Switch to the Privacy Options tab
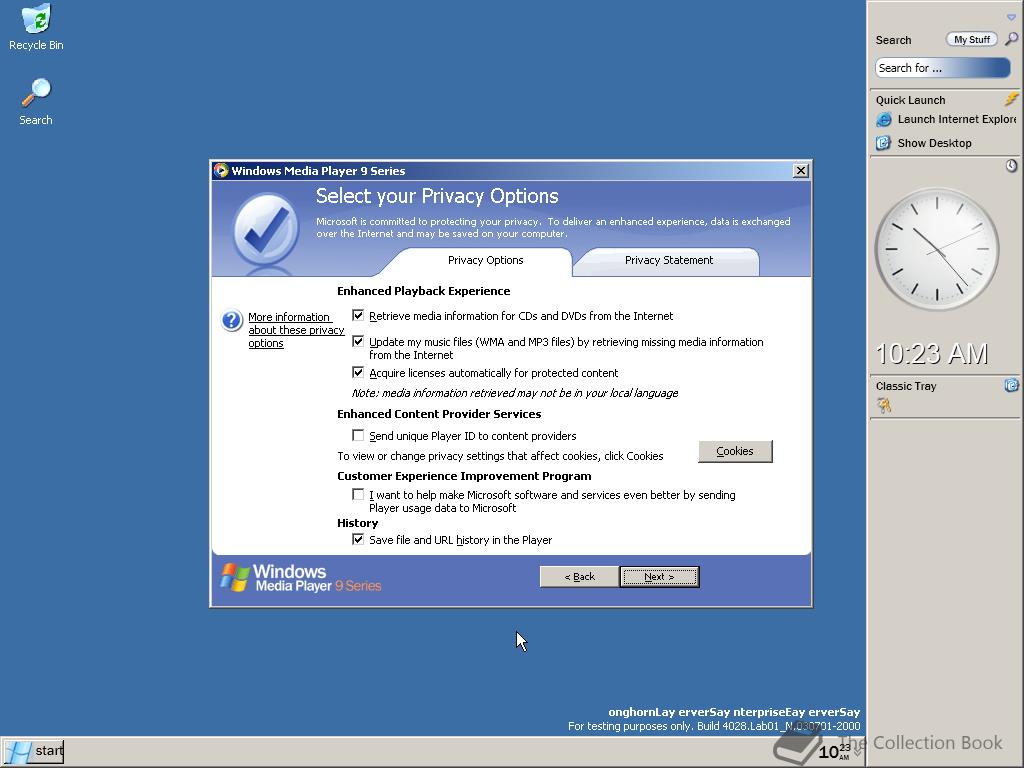 point(485,261)
